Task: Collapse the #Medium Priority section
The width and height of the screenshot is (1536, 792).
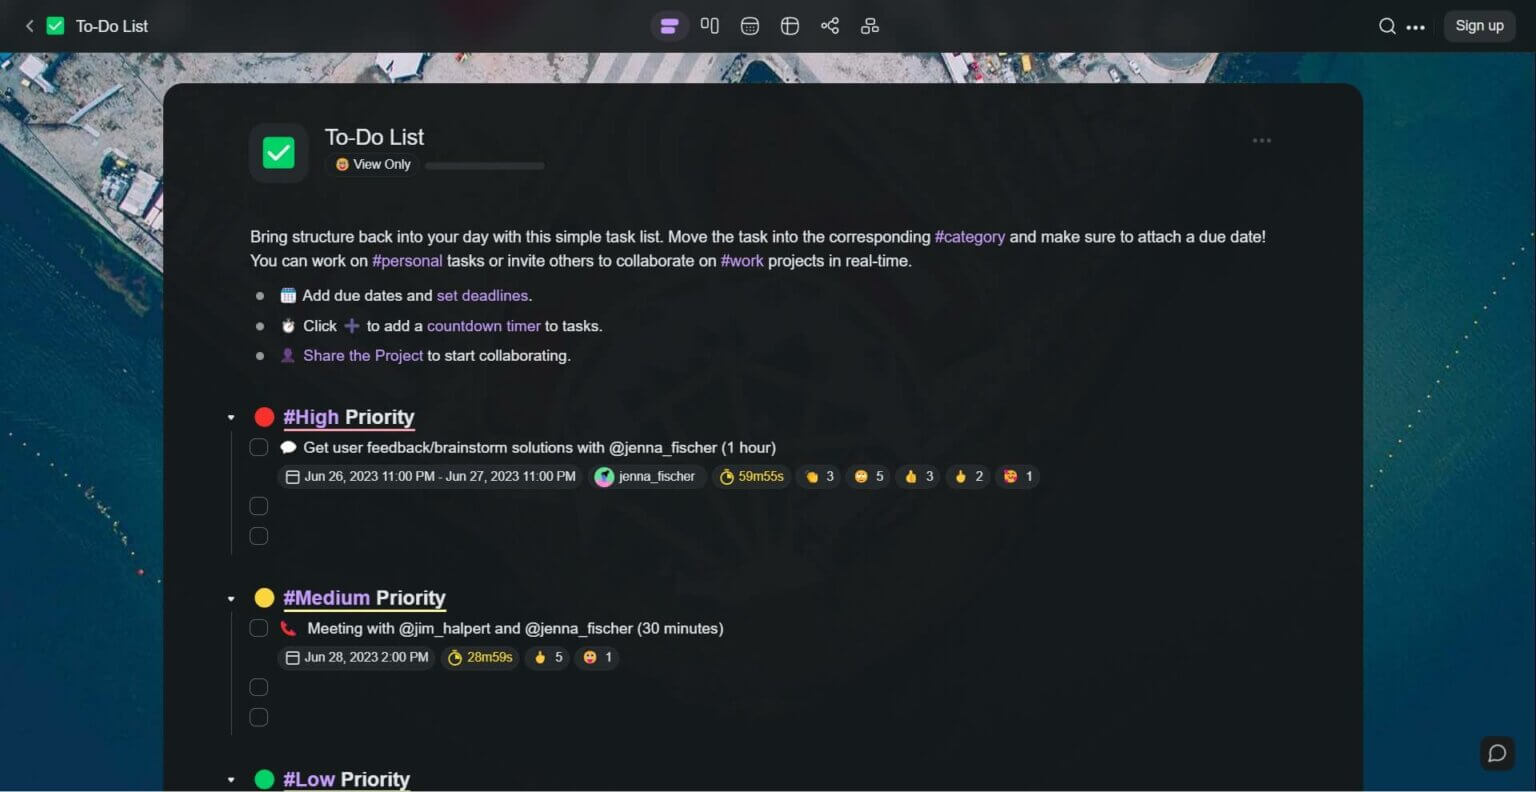Action: (x=231, y=599)
